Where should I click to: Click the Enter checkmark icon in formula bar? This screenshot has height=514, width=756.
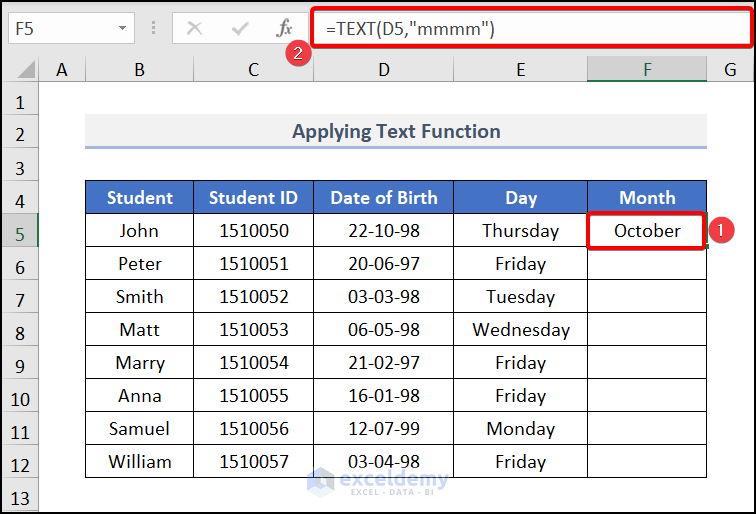tap(239, 29)
